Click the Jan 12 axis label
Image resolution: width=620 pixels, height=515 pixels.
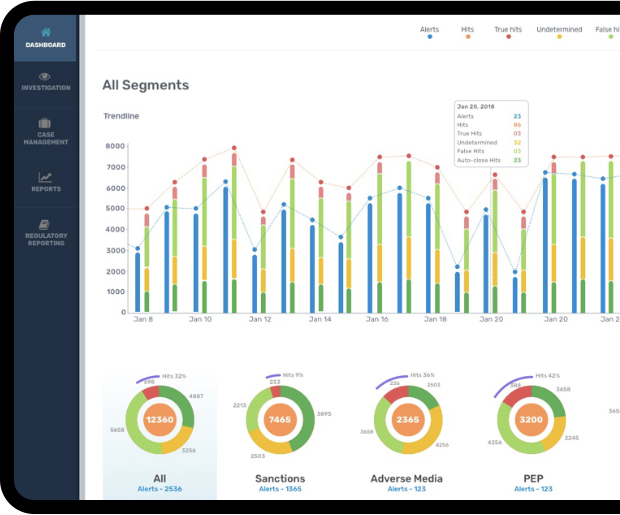[260, 319]
